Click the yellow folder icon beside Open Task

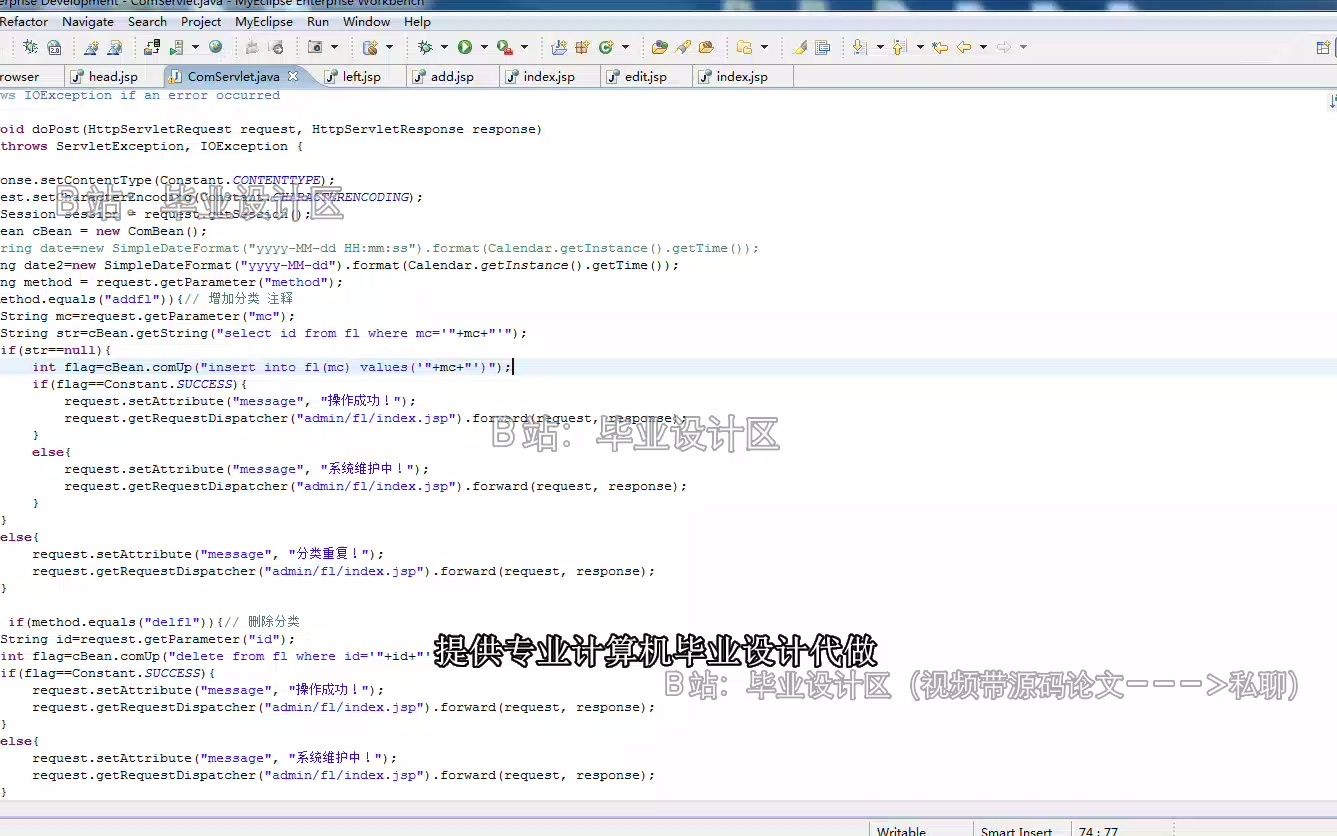click(744, 47)
